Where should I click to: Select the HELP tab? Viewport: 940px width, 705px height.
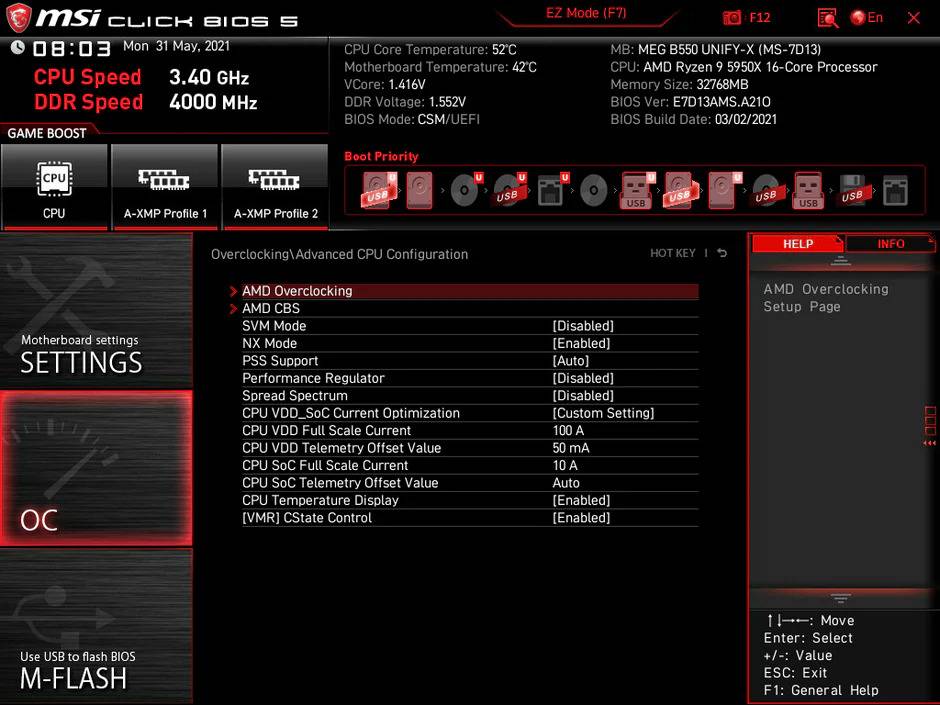[x=797, y=244]
